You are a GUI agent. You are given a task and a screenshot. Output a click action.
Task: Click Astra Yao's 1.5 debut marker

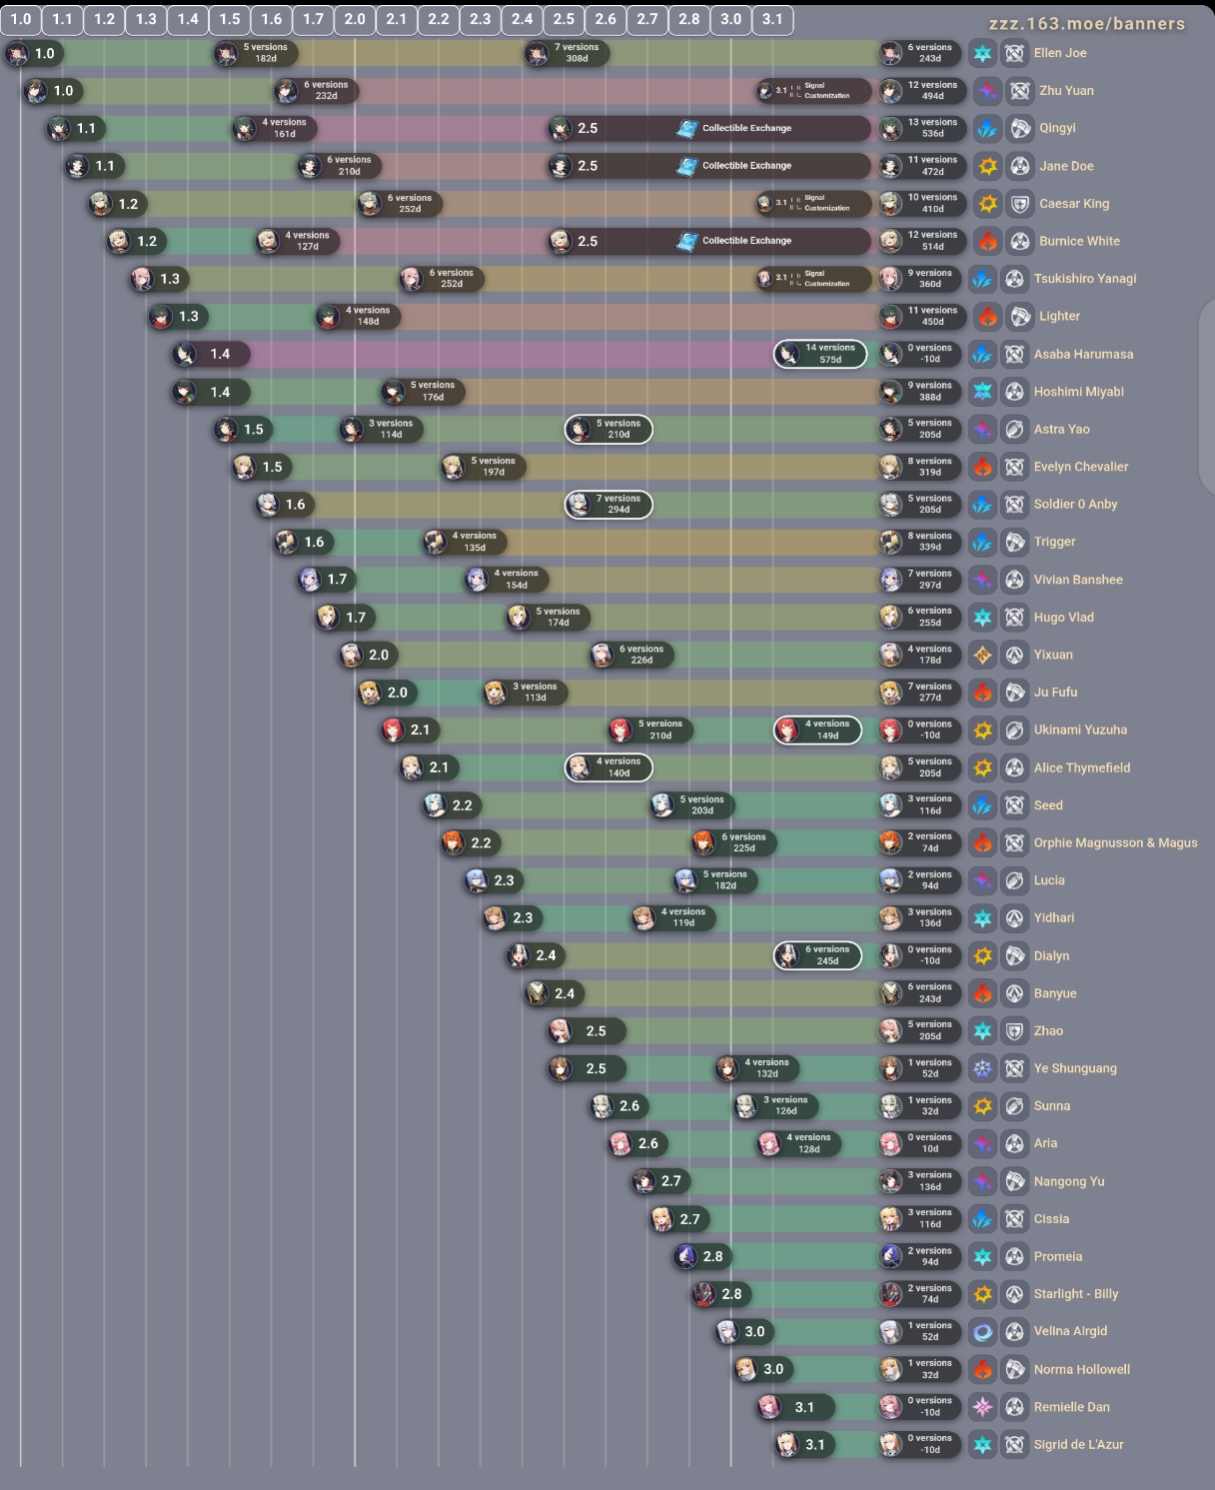pyautogui.click(x=243, y=429)
